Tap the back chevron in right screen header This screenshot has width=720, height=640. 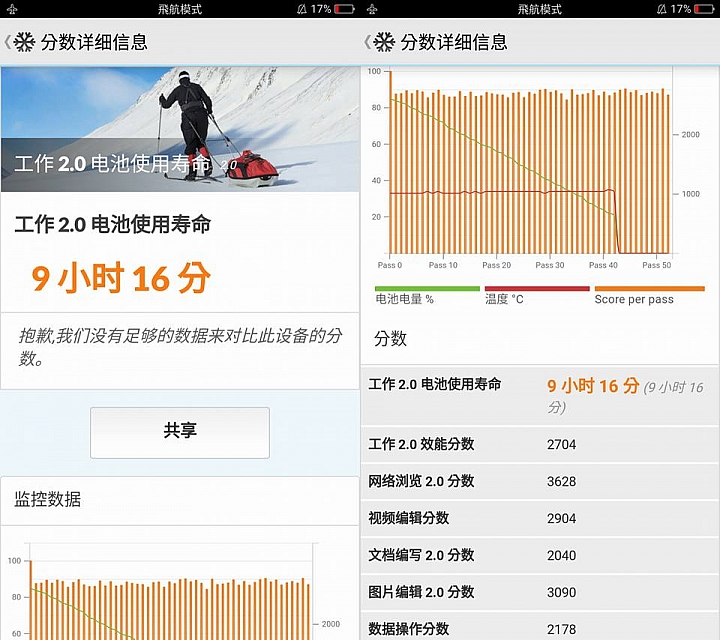[367, 42]
